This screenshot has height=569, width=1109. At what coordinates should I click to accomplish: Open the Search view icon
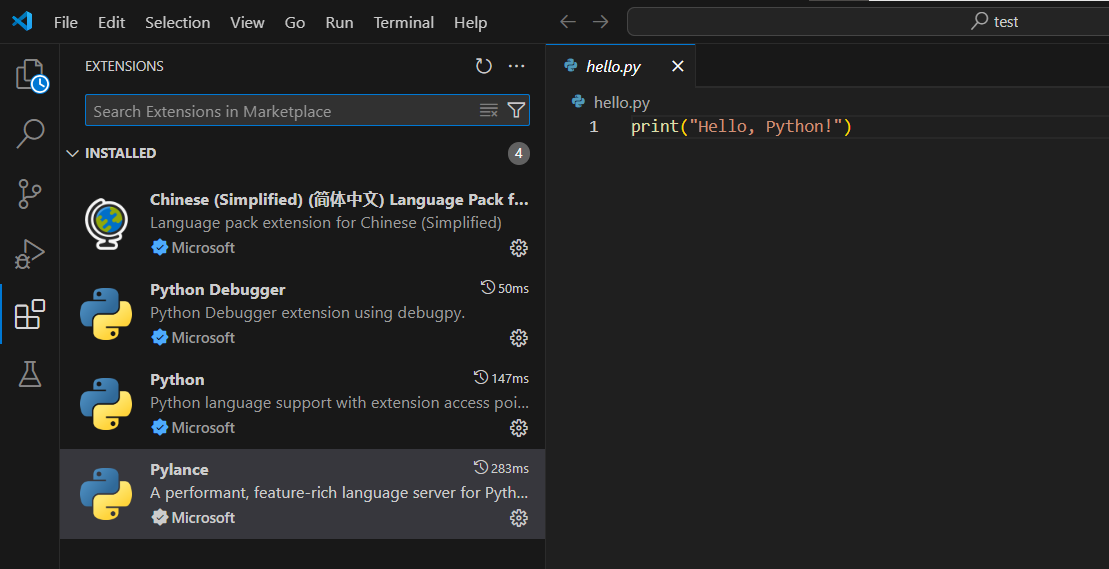point(30,133)
